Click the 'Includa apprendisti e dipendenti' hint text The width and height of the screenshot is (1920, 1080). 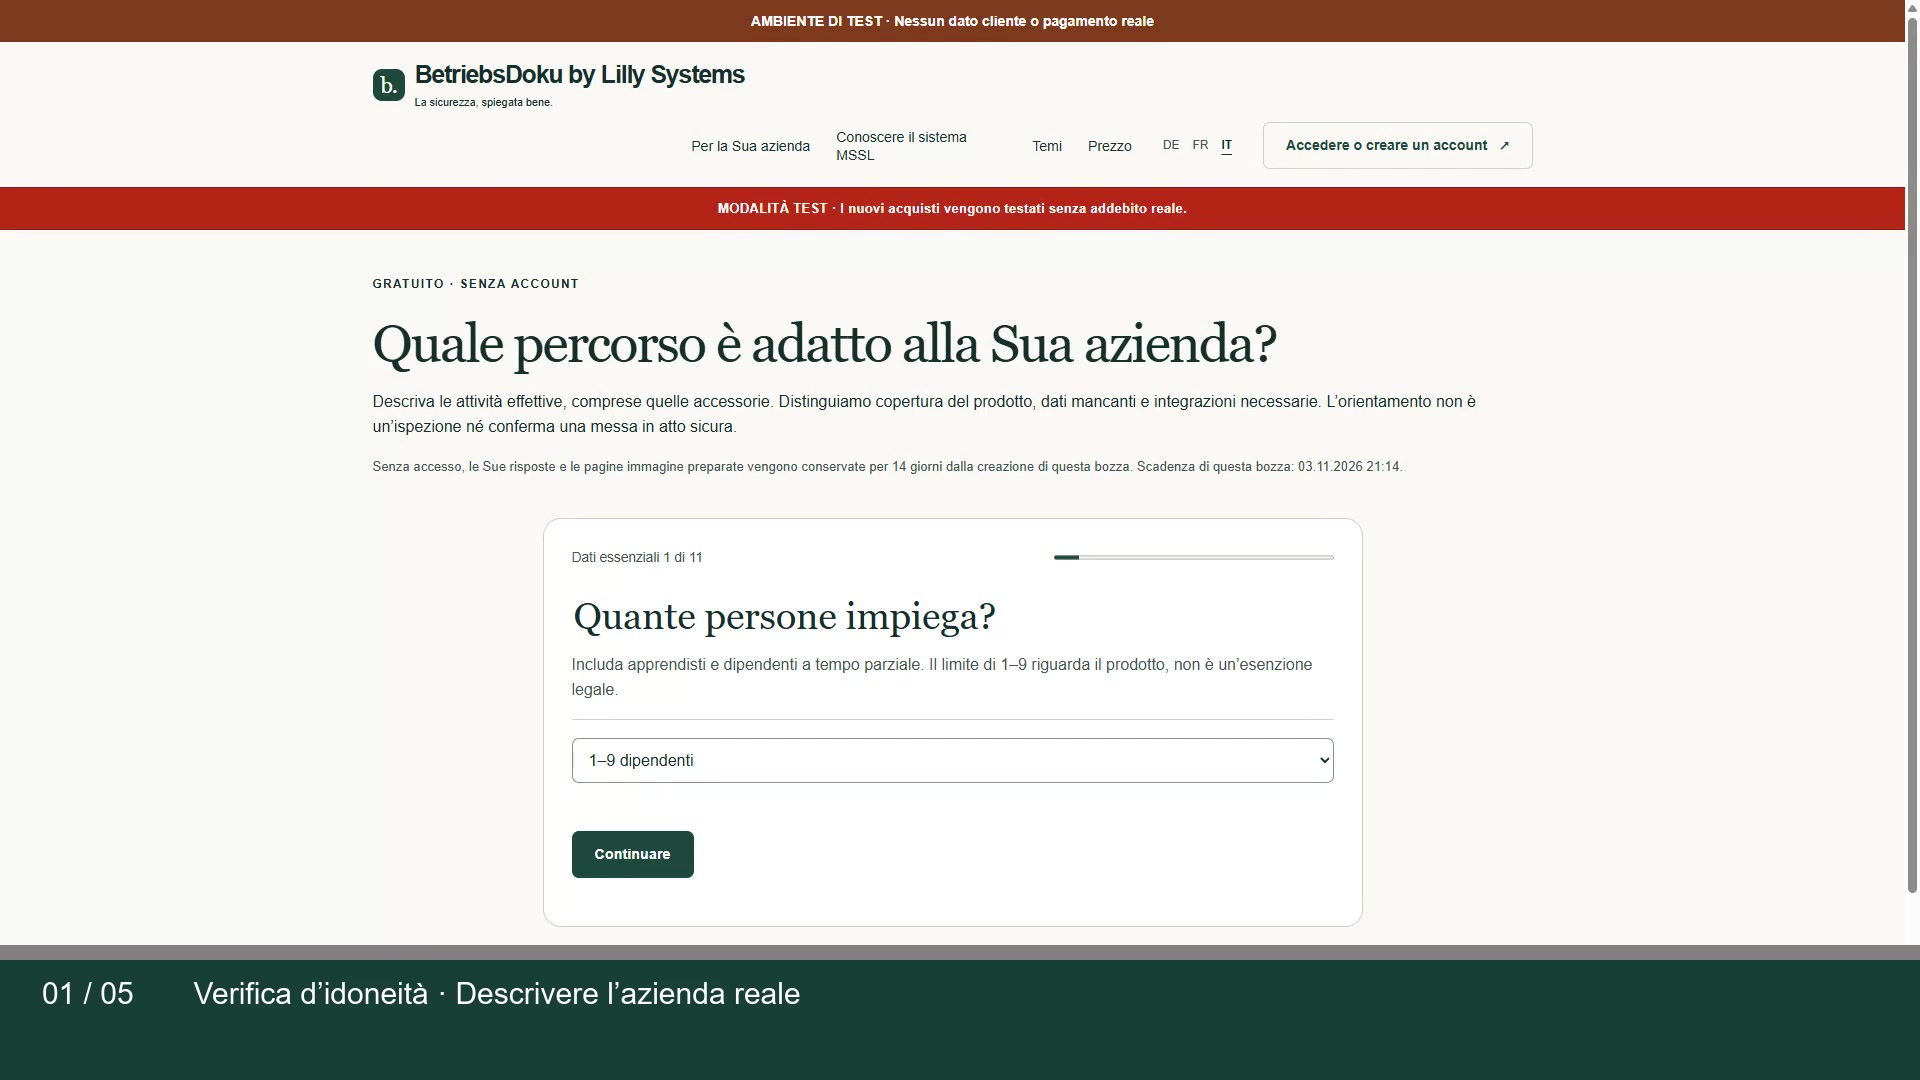coord(941,677)
